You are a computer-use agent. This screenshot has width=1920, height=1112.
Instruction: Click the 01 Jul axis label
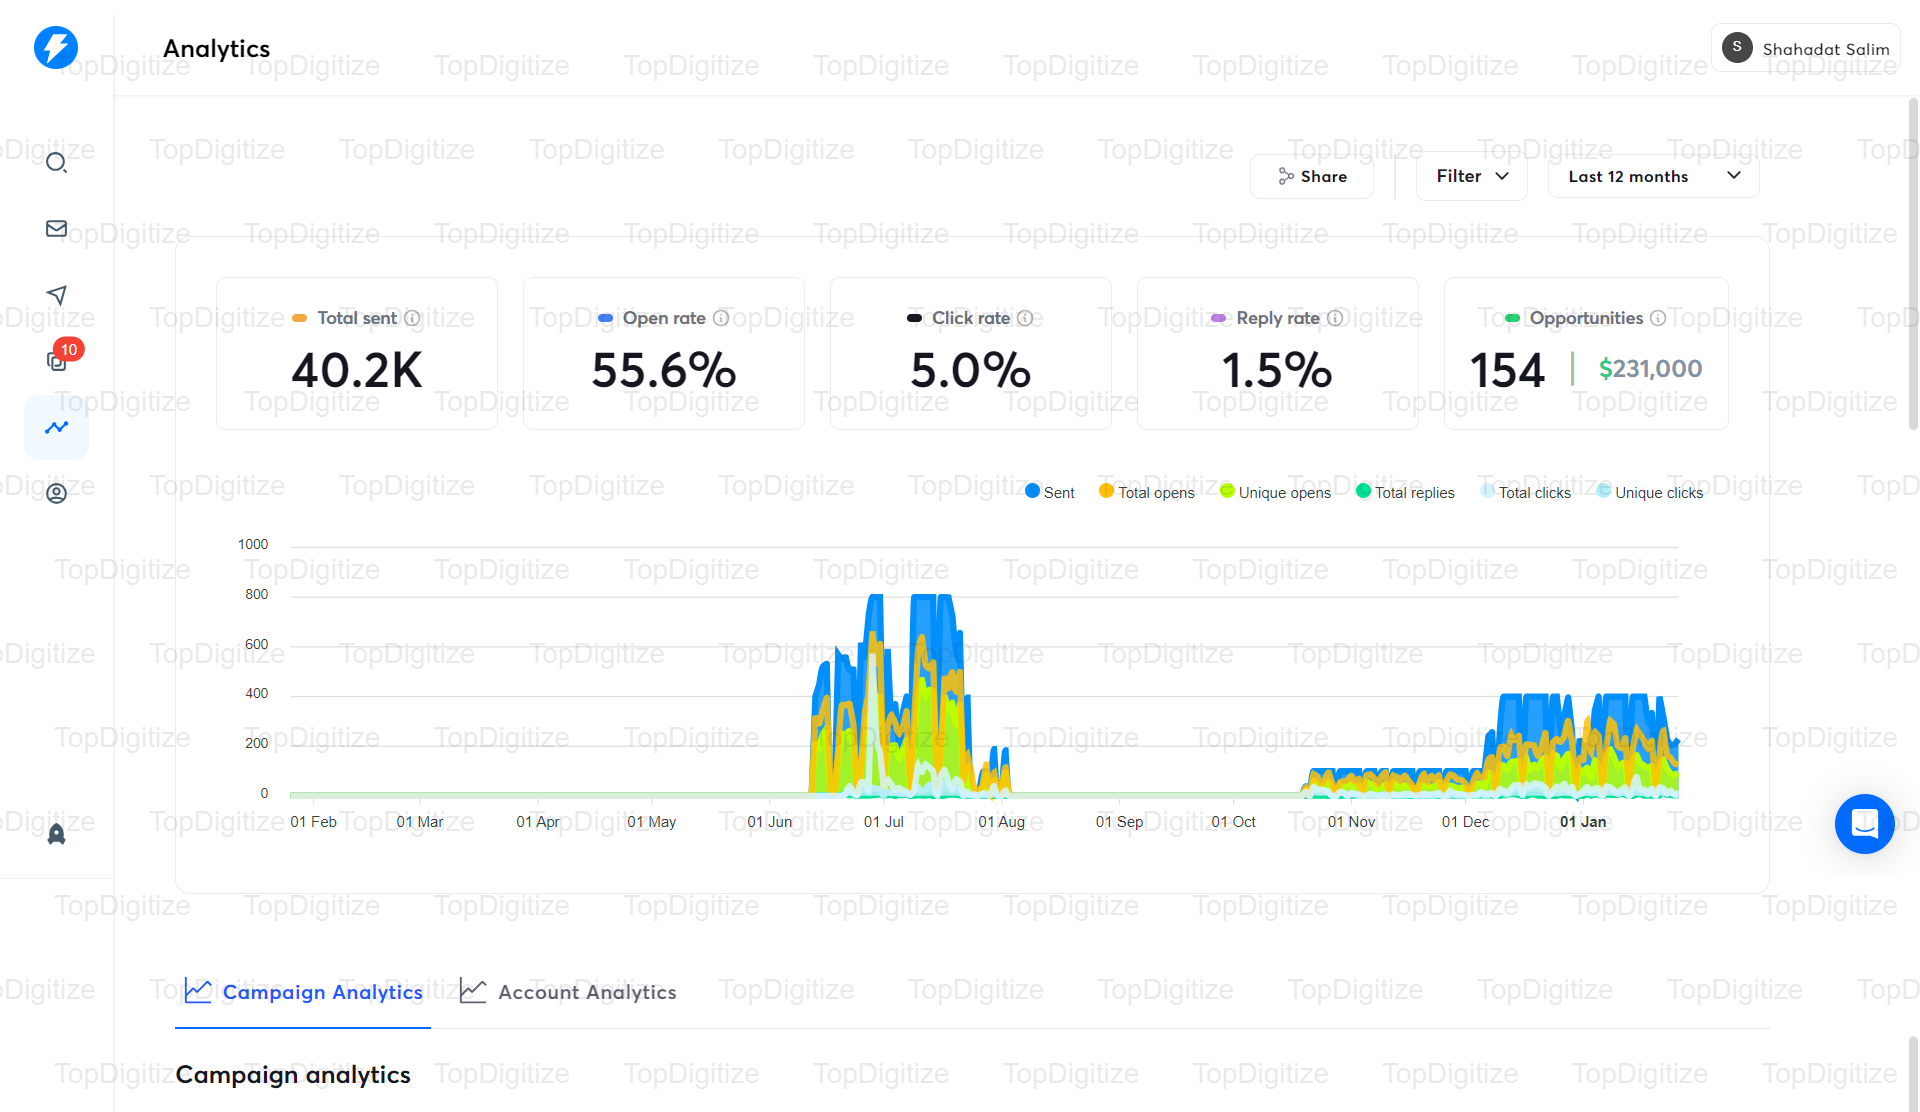tap(884, 822)
